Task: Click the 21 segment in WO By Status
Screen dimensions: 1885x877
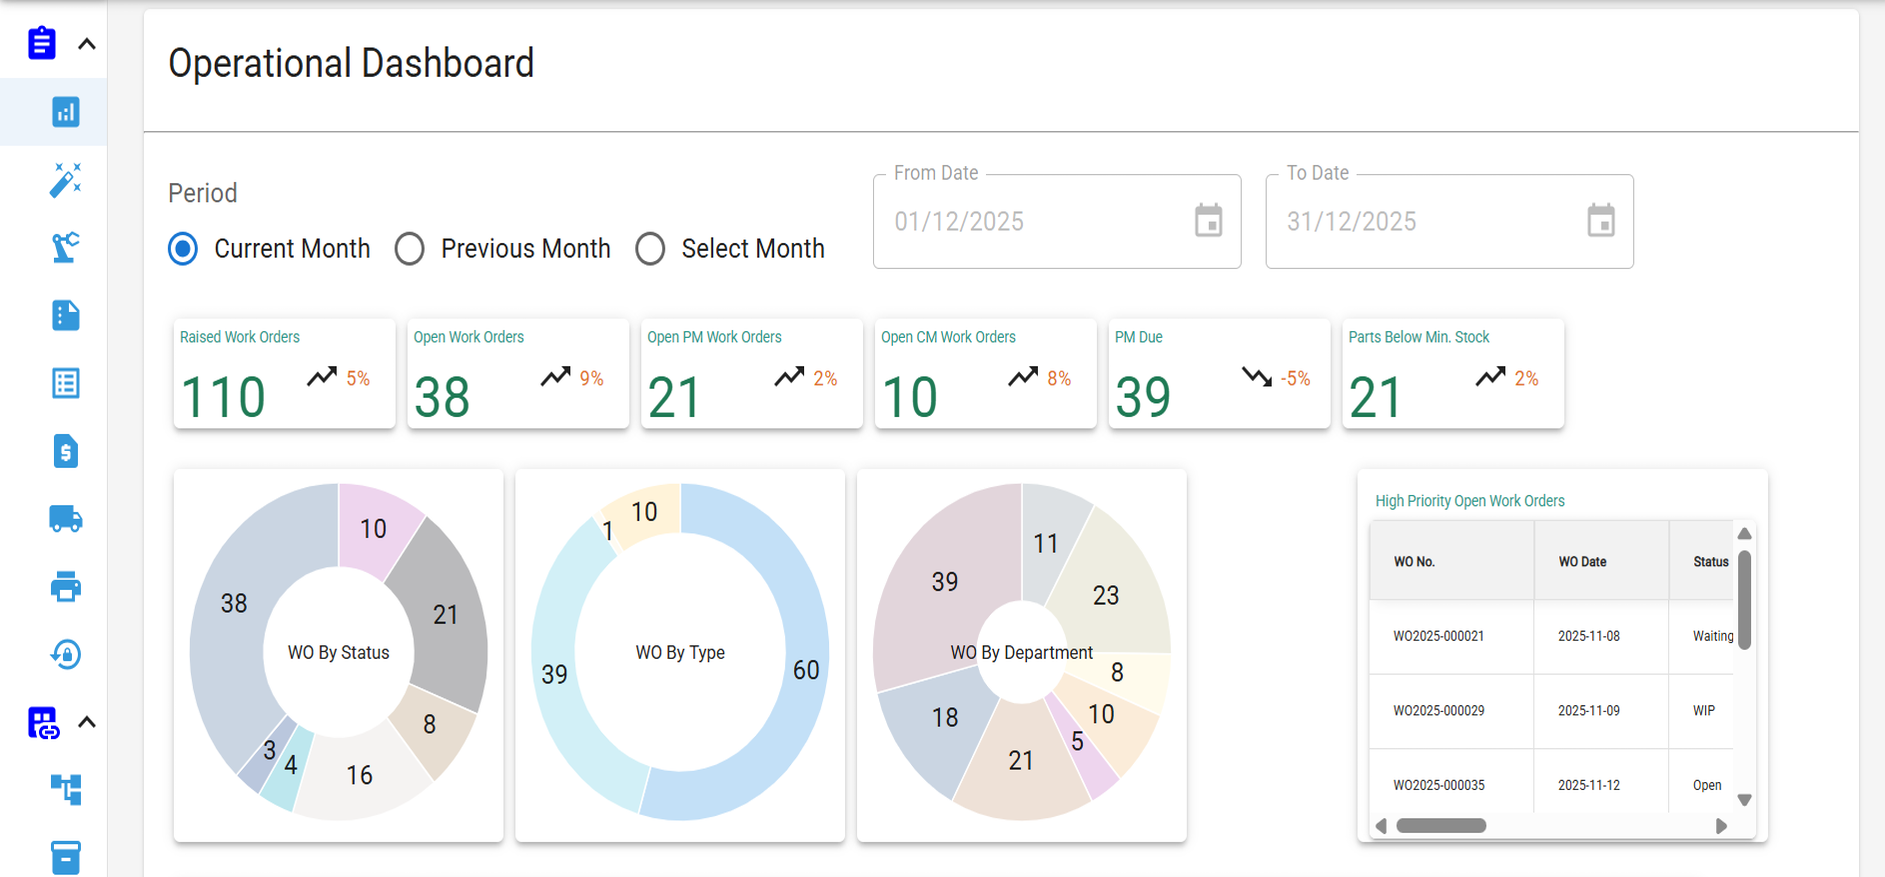Action: coord(446,614)
